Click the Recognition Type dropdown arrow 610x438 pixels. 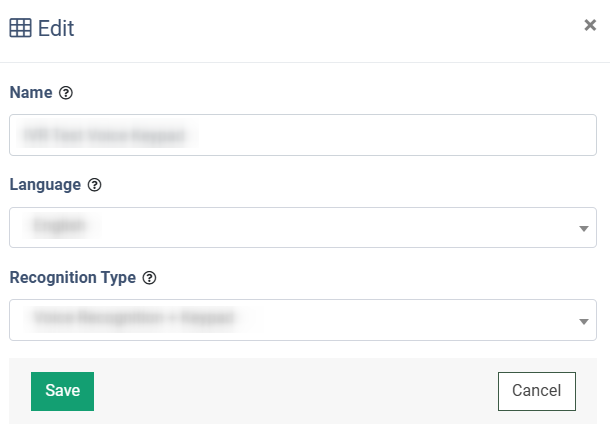tap(584, 321)
